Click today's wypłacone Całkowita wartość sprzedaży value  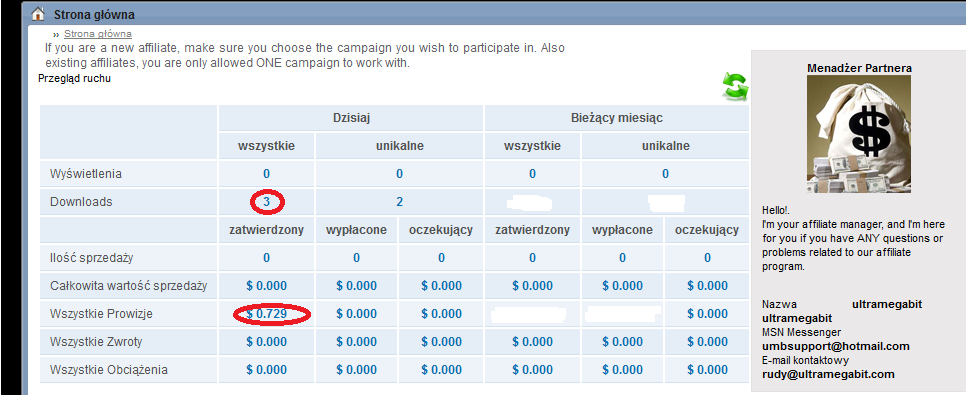click(x=357, y=286)
